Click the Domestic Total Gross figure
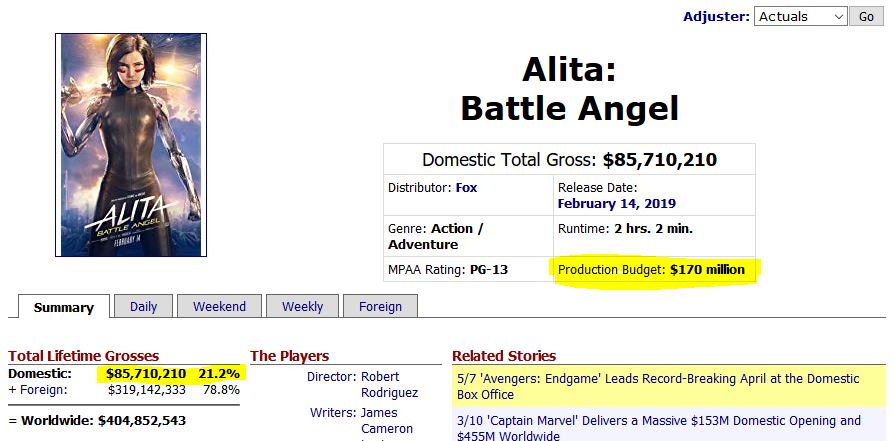 point(660,160)
